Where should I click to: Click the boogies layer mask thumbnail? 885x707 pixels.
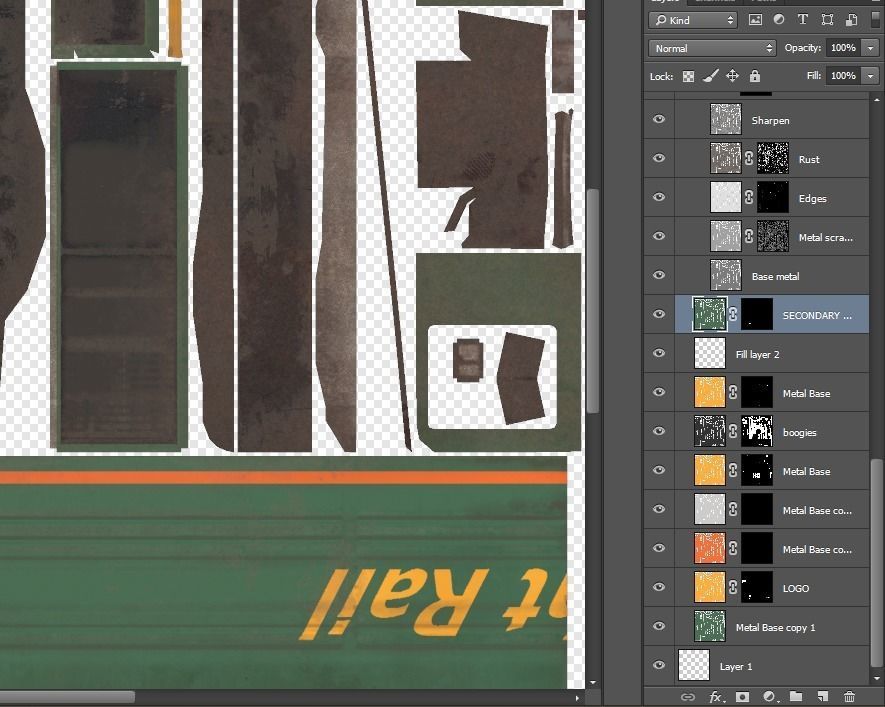757,431
